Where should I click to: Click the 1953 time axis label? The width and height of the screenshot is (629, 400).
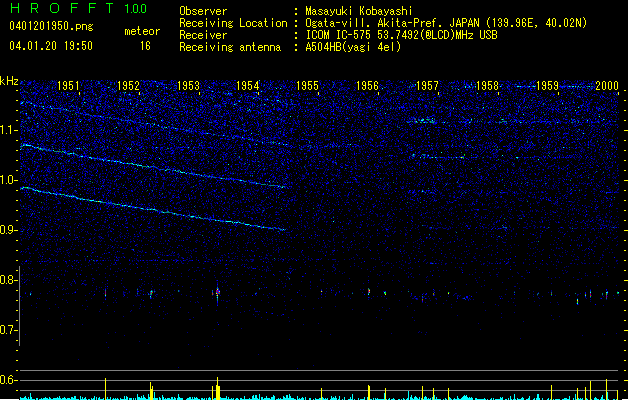(188, 86)
